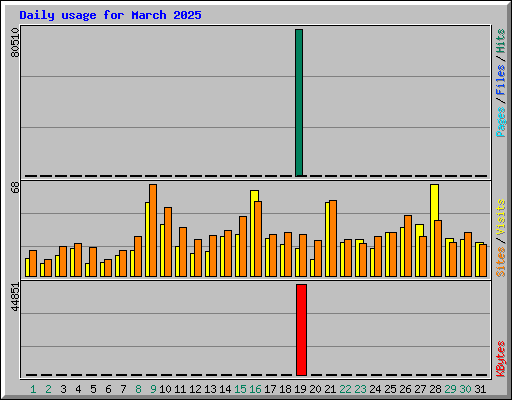Click day label 7 on the x-axis
This screenshot has height=400, width=512.
(123, 389)
